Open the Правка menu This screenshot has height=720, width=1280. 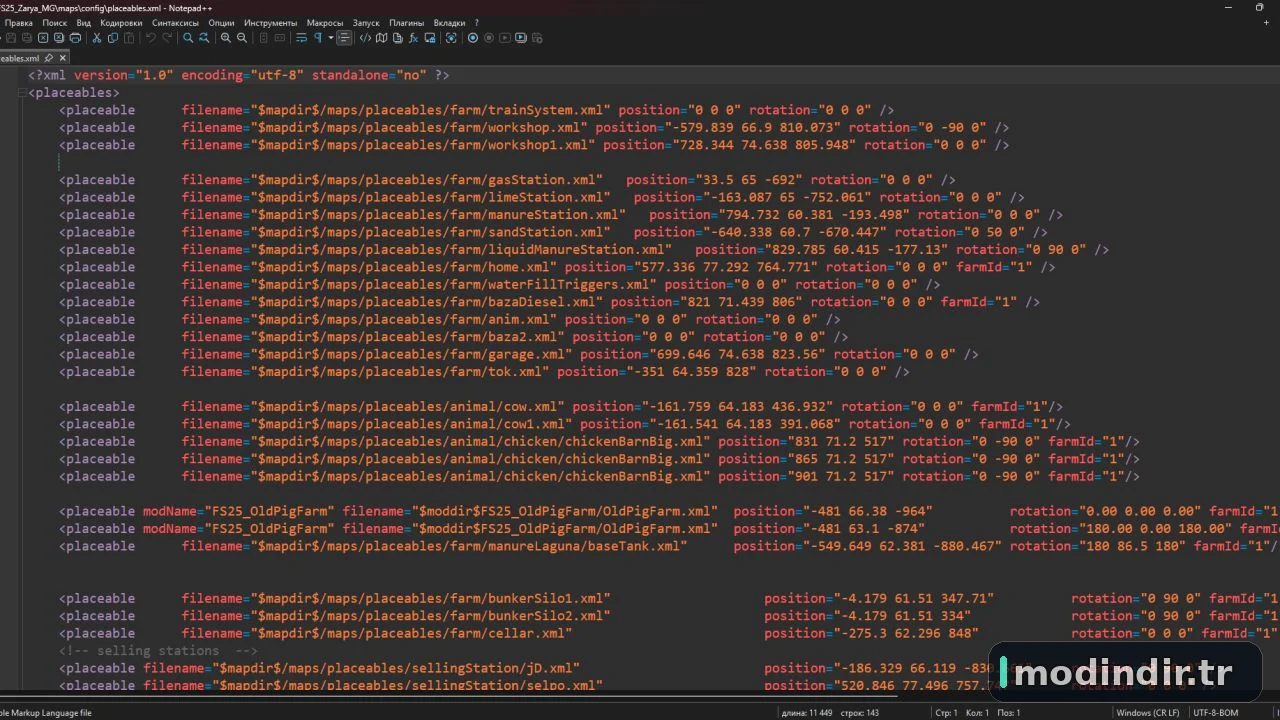coord(18,22)
